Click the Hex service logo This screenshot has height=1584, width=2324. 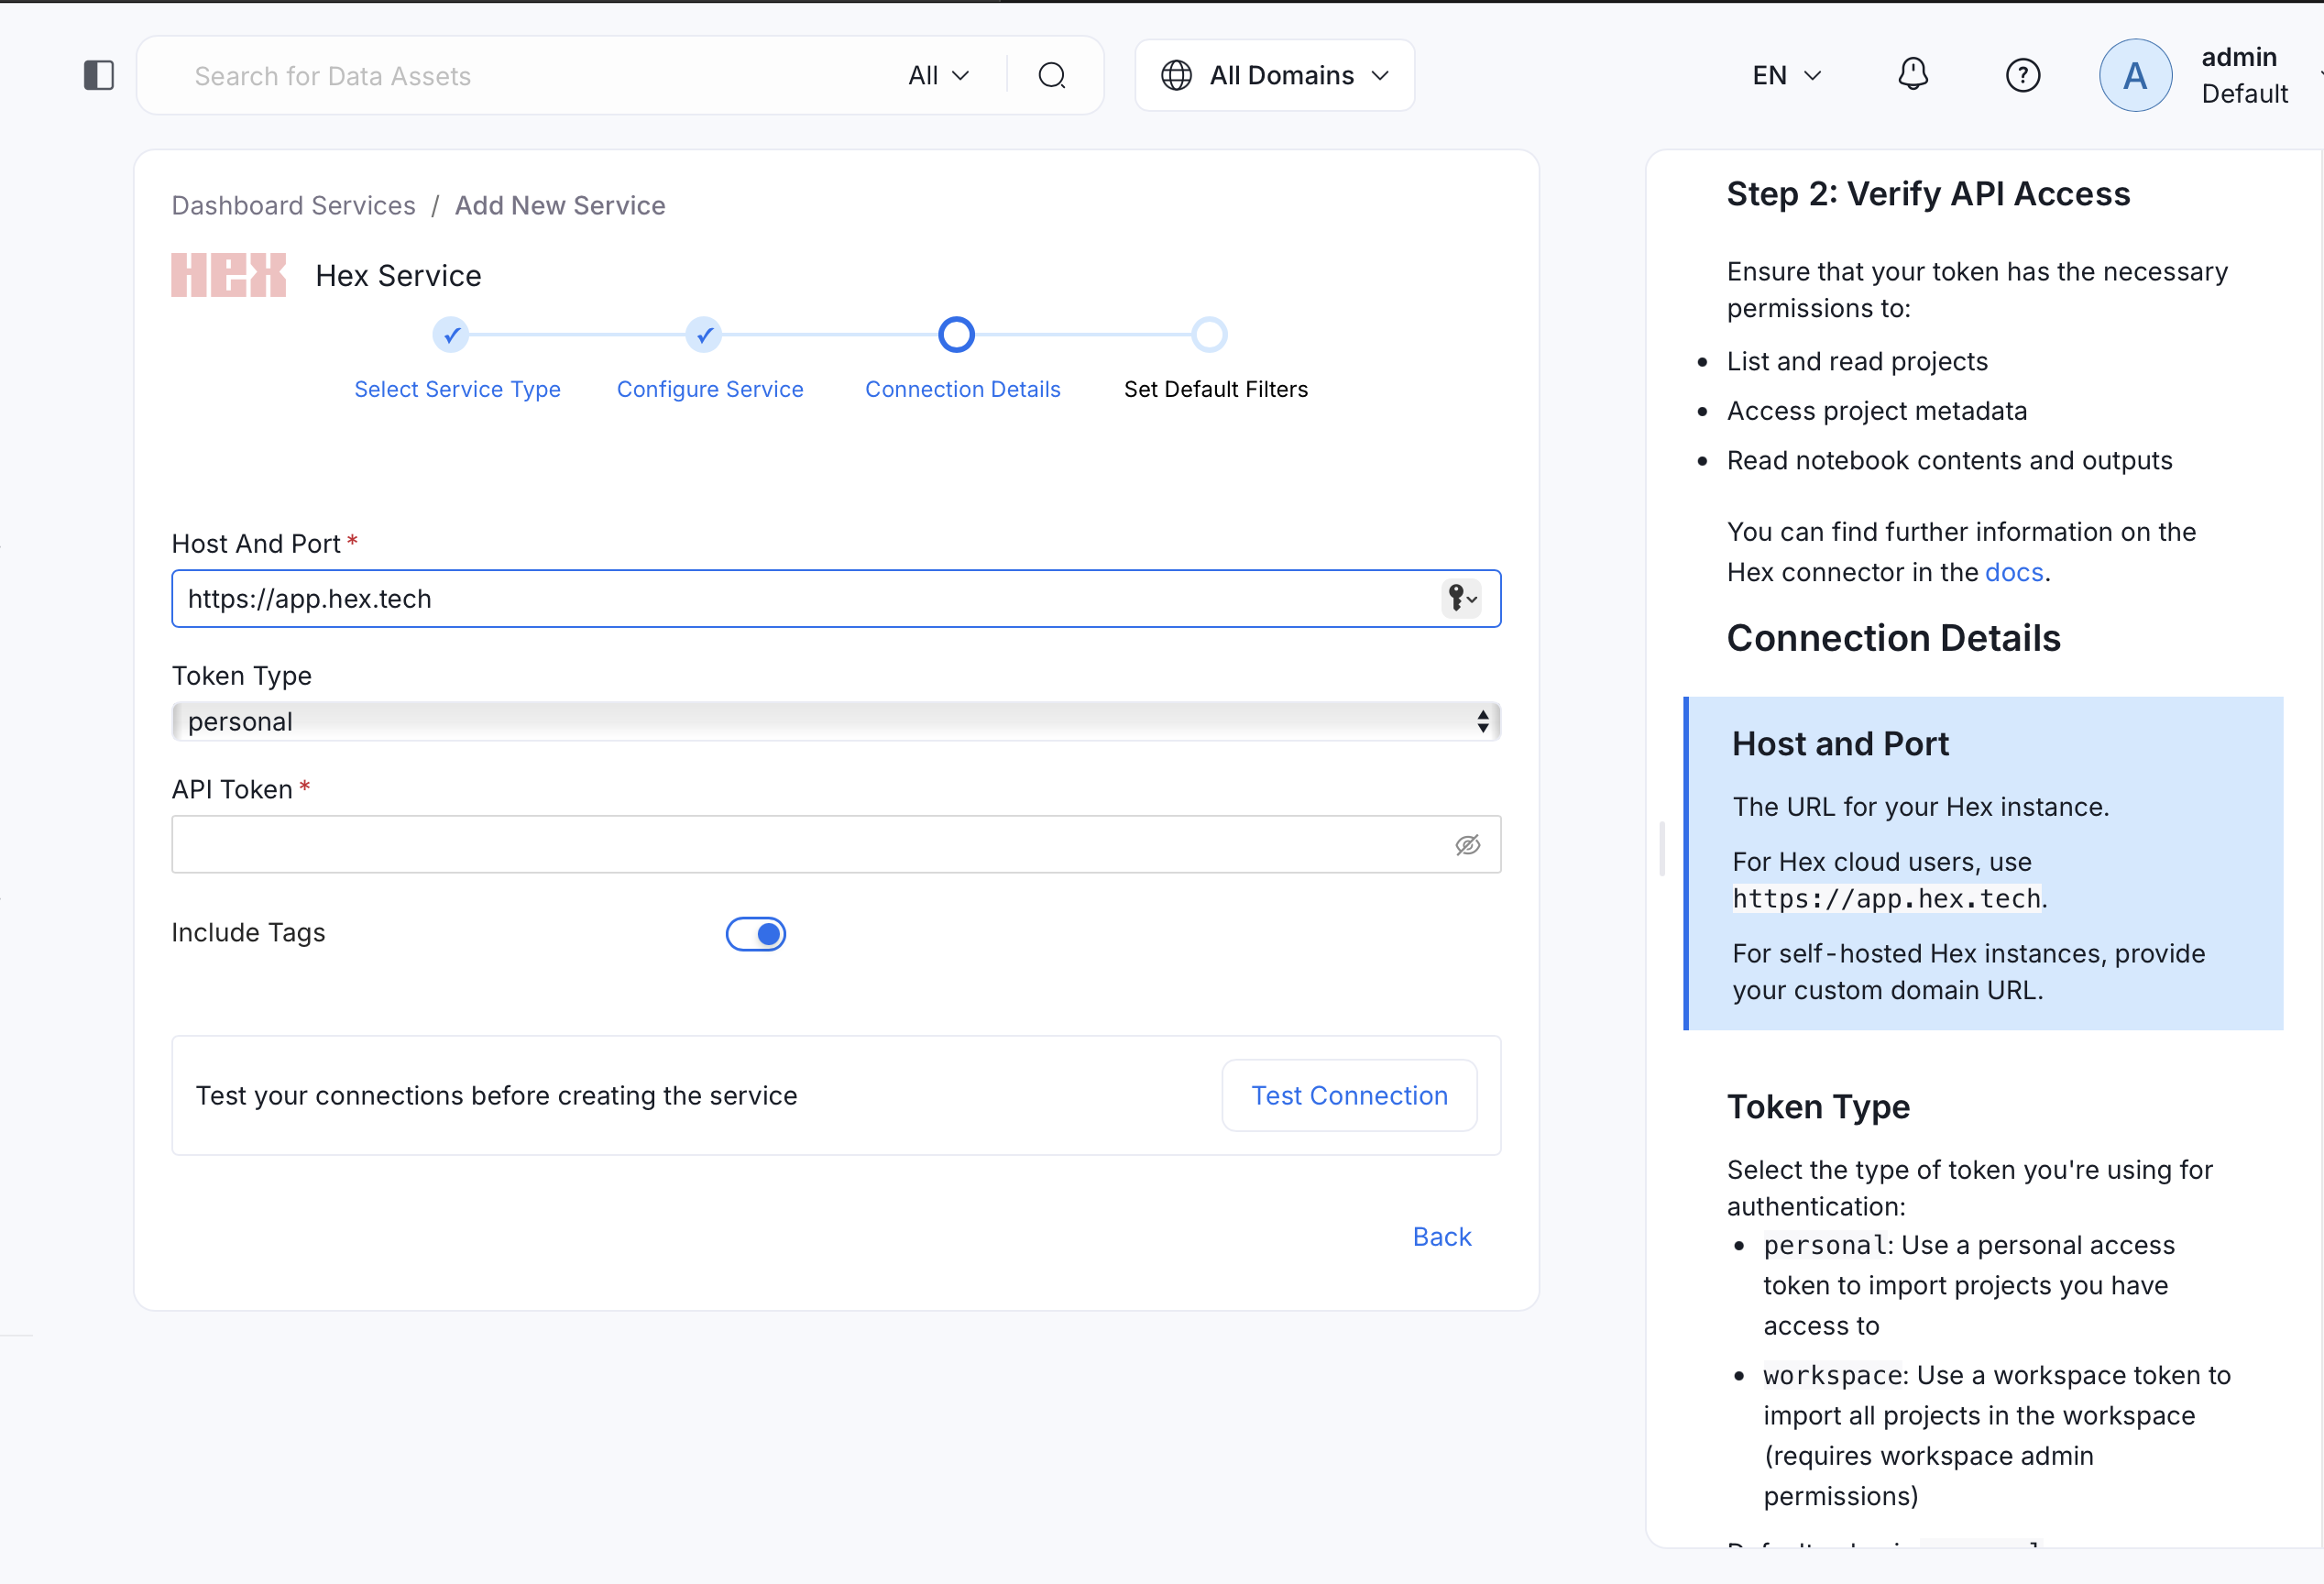pyautogui.click(x=228, y=275)
